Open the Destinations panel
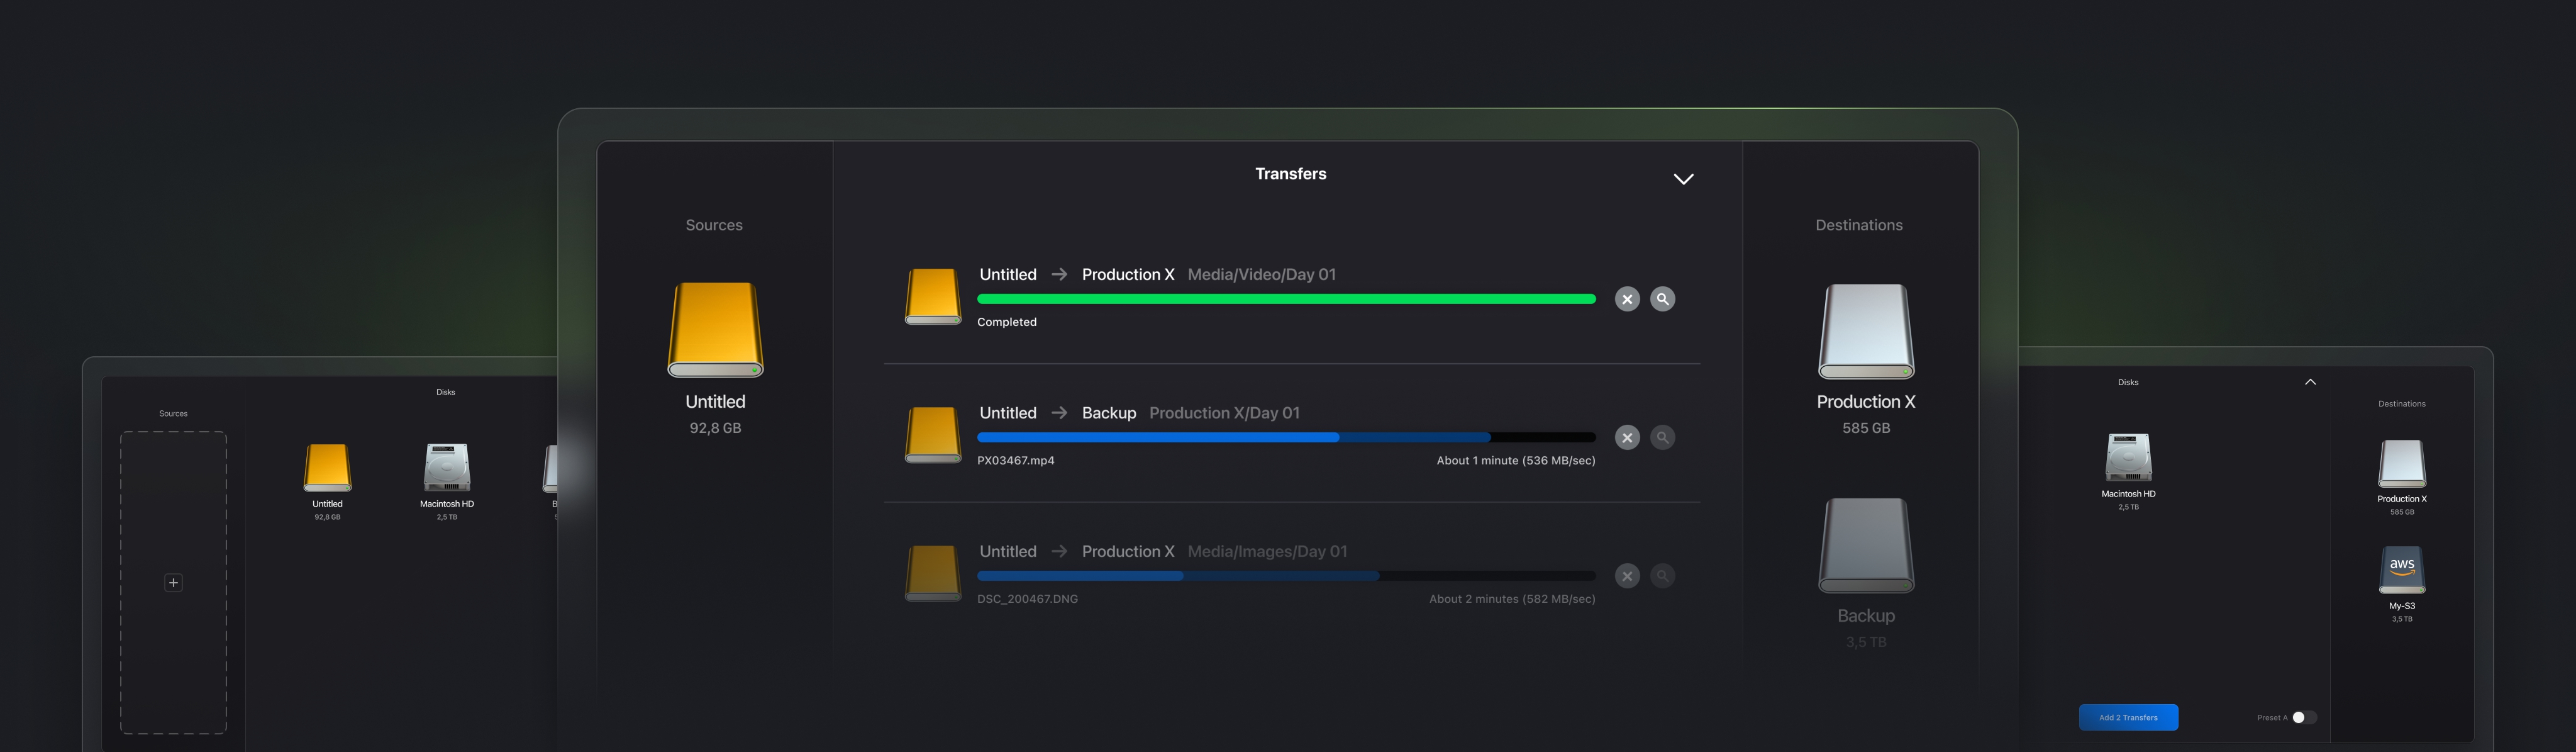The height and width of the screenshot is (752, 2576). pos(1859,224)
